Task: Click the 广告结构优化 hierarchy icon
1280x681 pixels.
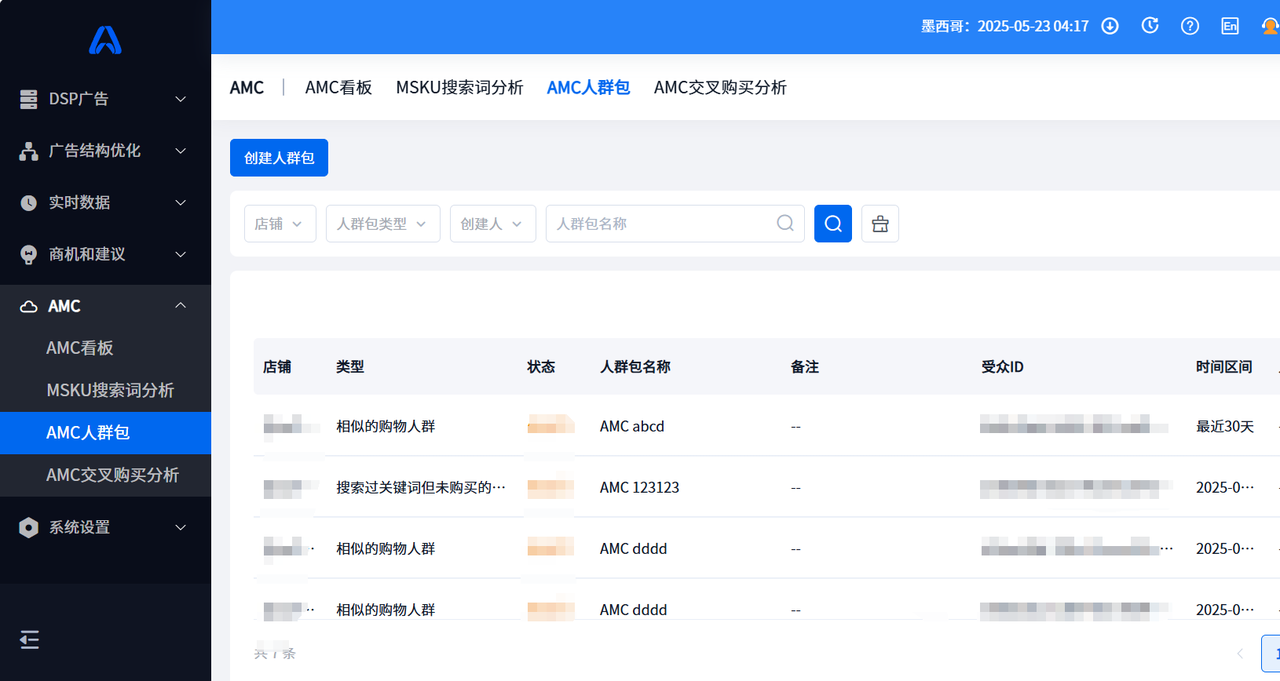Action: [29, 151]
